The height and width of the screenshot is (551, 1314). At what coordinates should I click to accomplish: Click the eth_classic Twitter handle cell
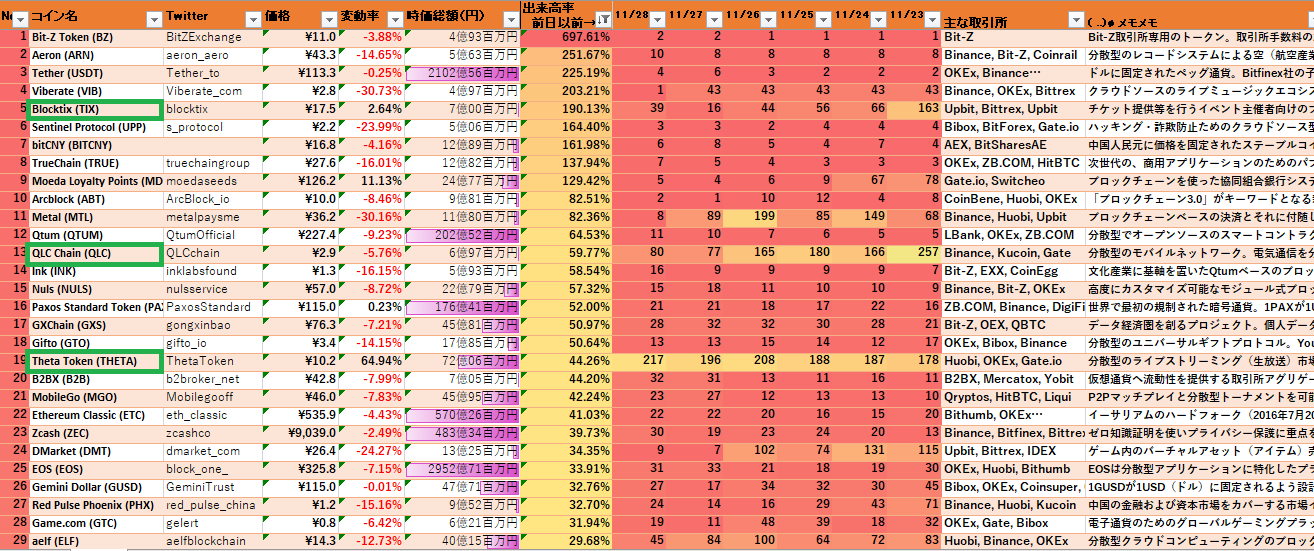click(213, 415)
